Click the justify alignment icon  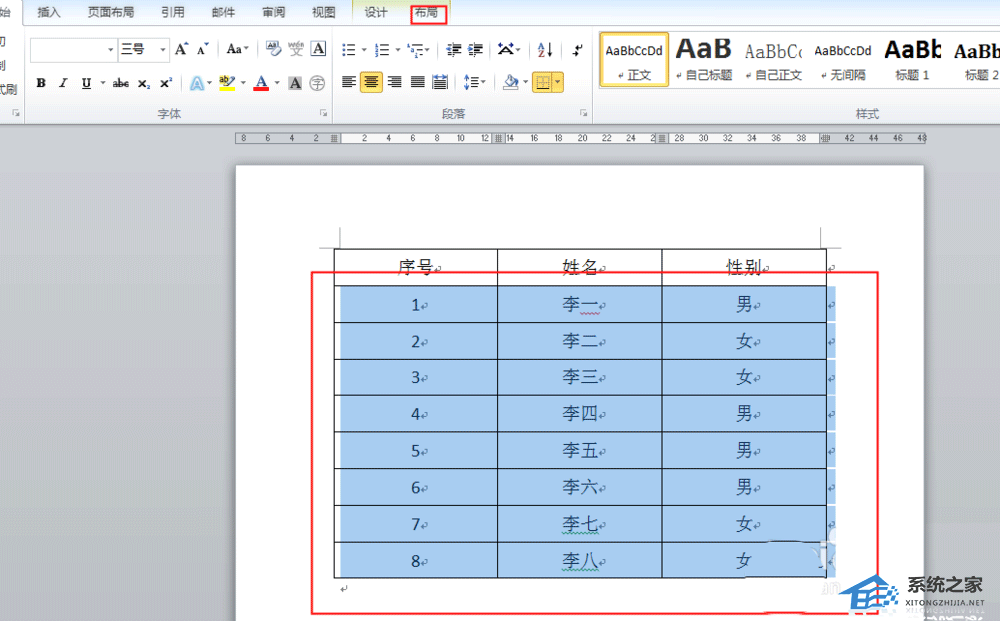coord(417,82)
